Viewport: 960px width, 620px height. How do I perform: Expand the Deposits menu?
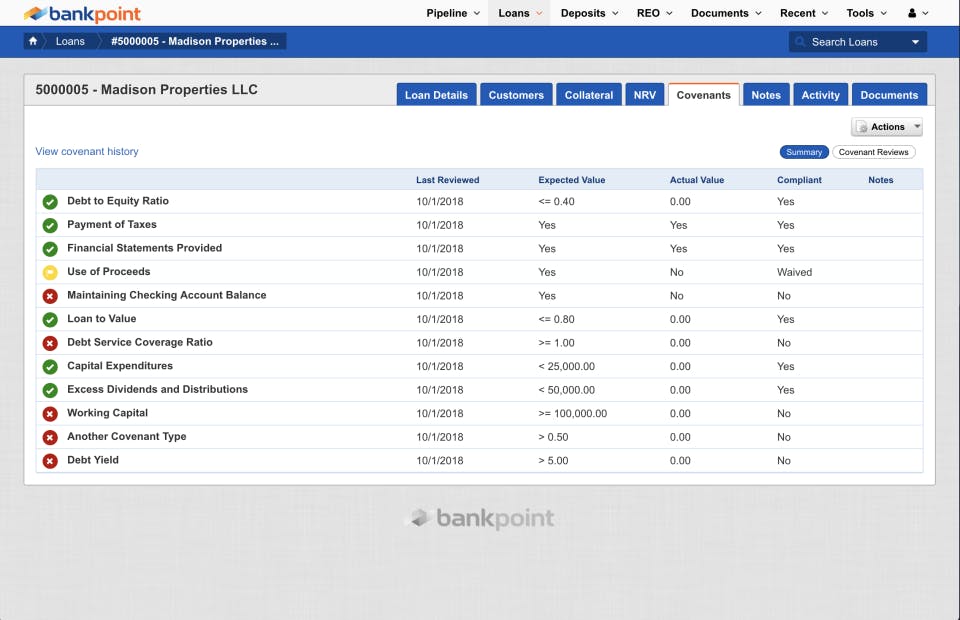point(589,13)
